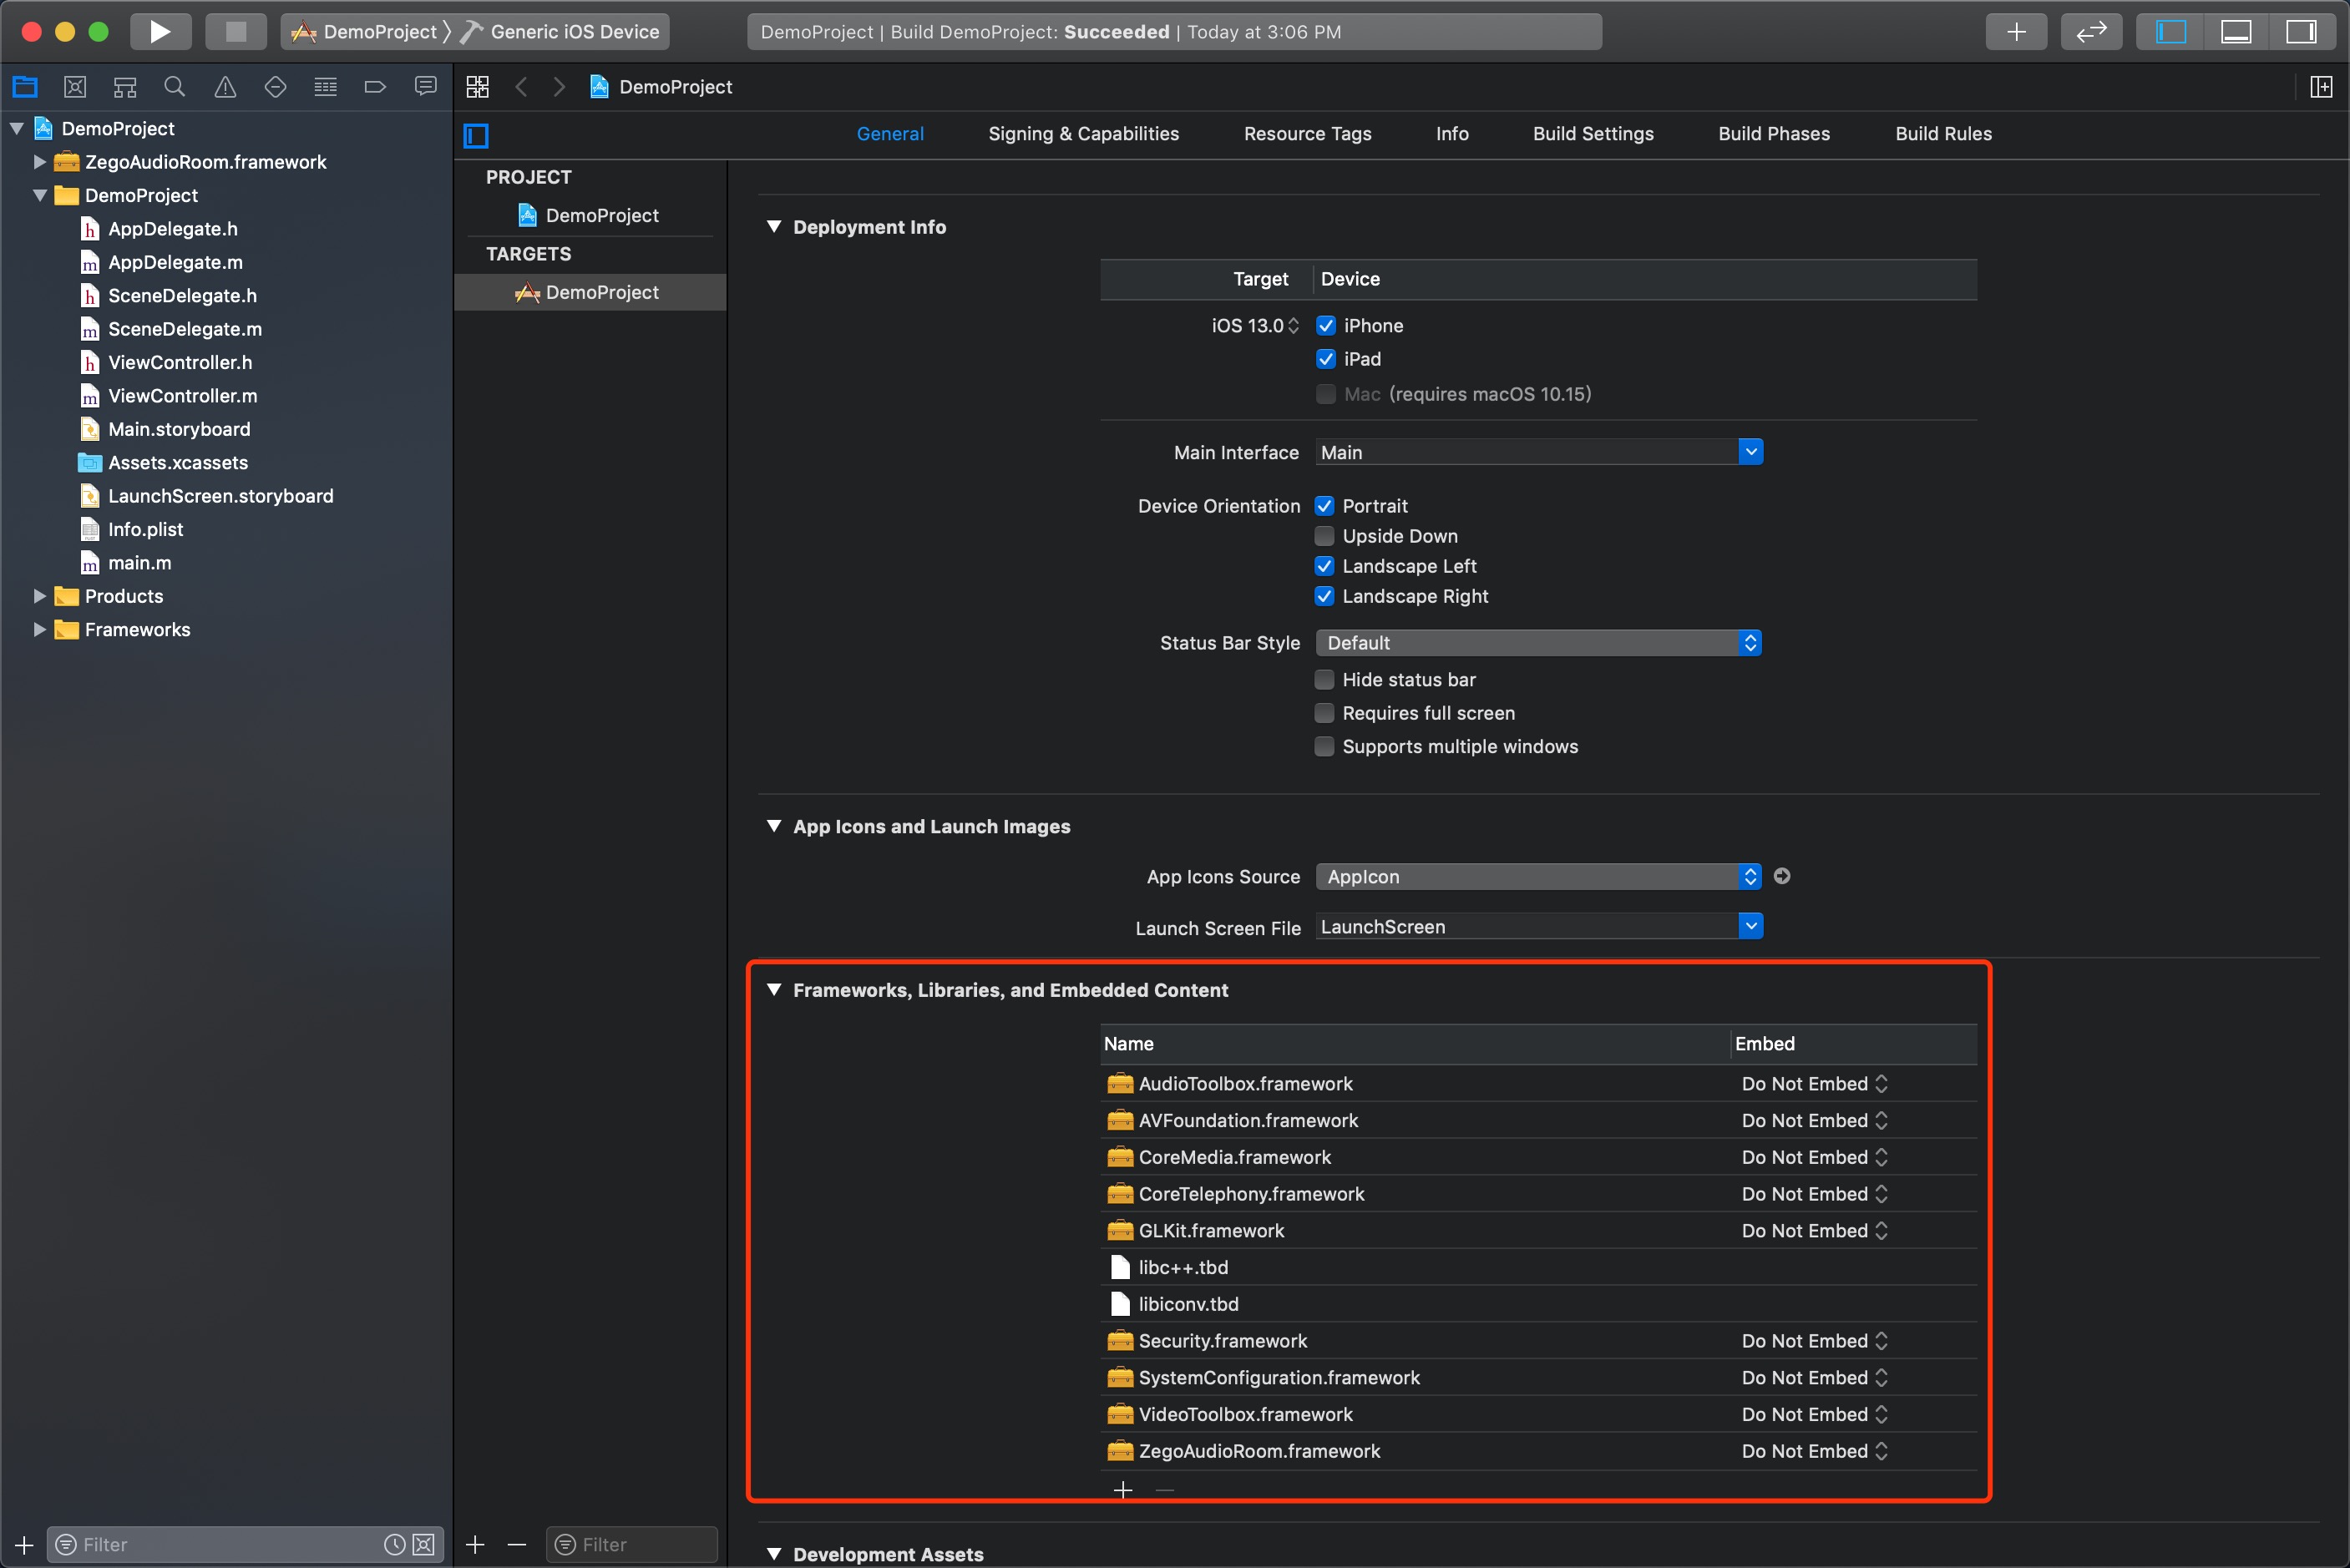This screenshot has width=2350, height=1568.
Task: Disable Landscape Left orientation
Action: click(x=1324, y=566)
